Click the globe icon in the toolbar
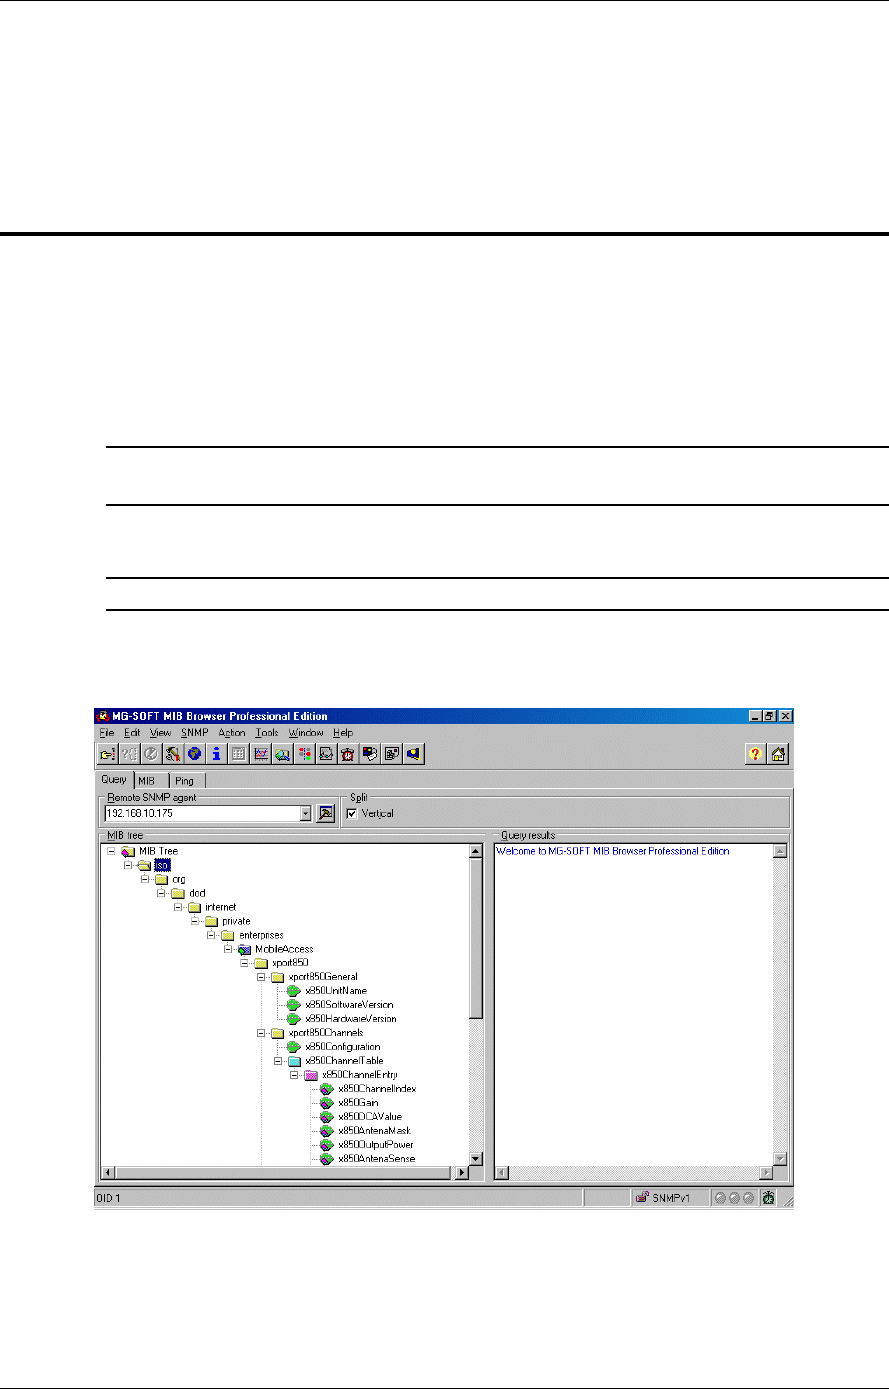Screen dimensions: 889x1389 [195, 755]
